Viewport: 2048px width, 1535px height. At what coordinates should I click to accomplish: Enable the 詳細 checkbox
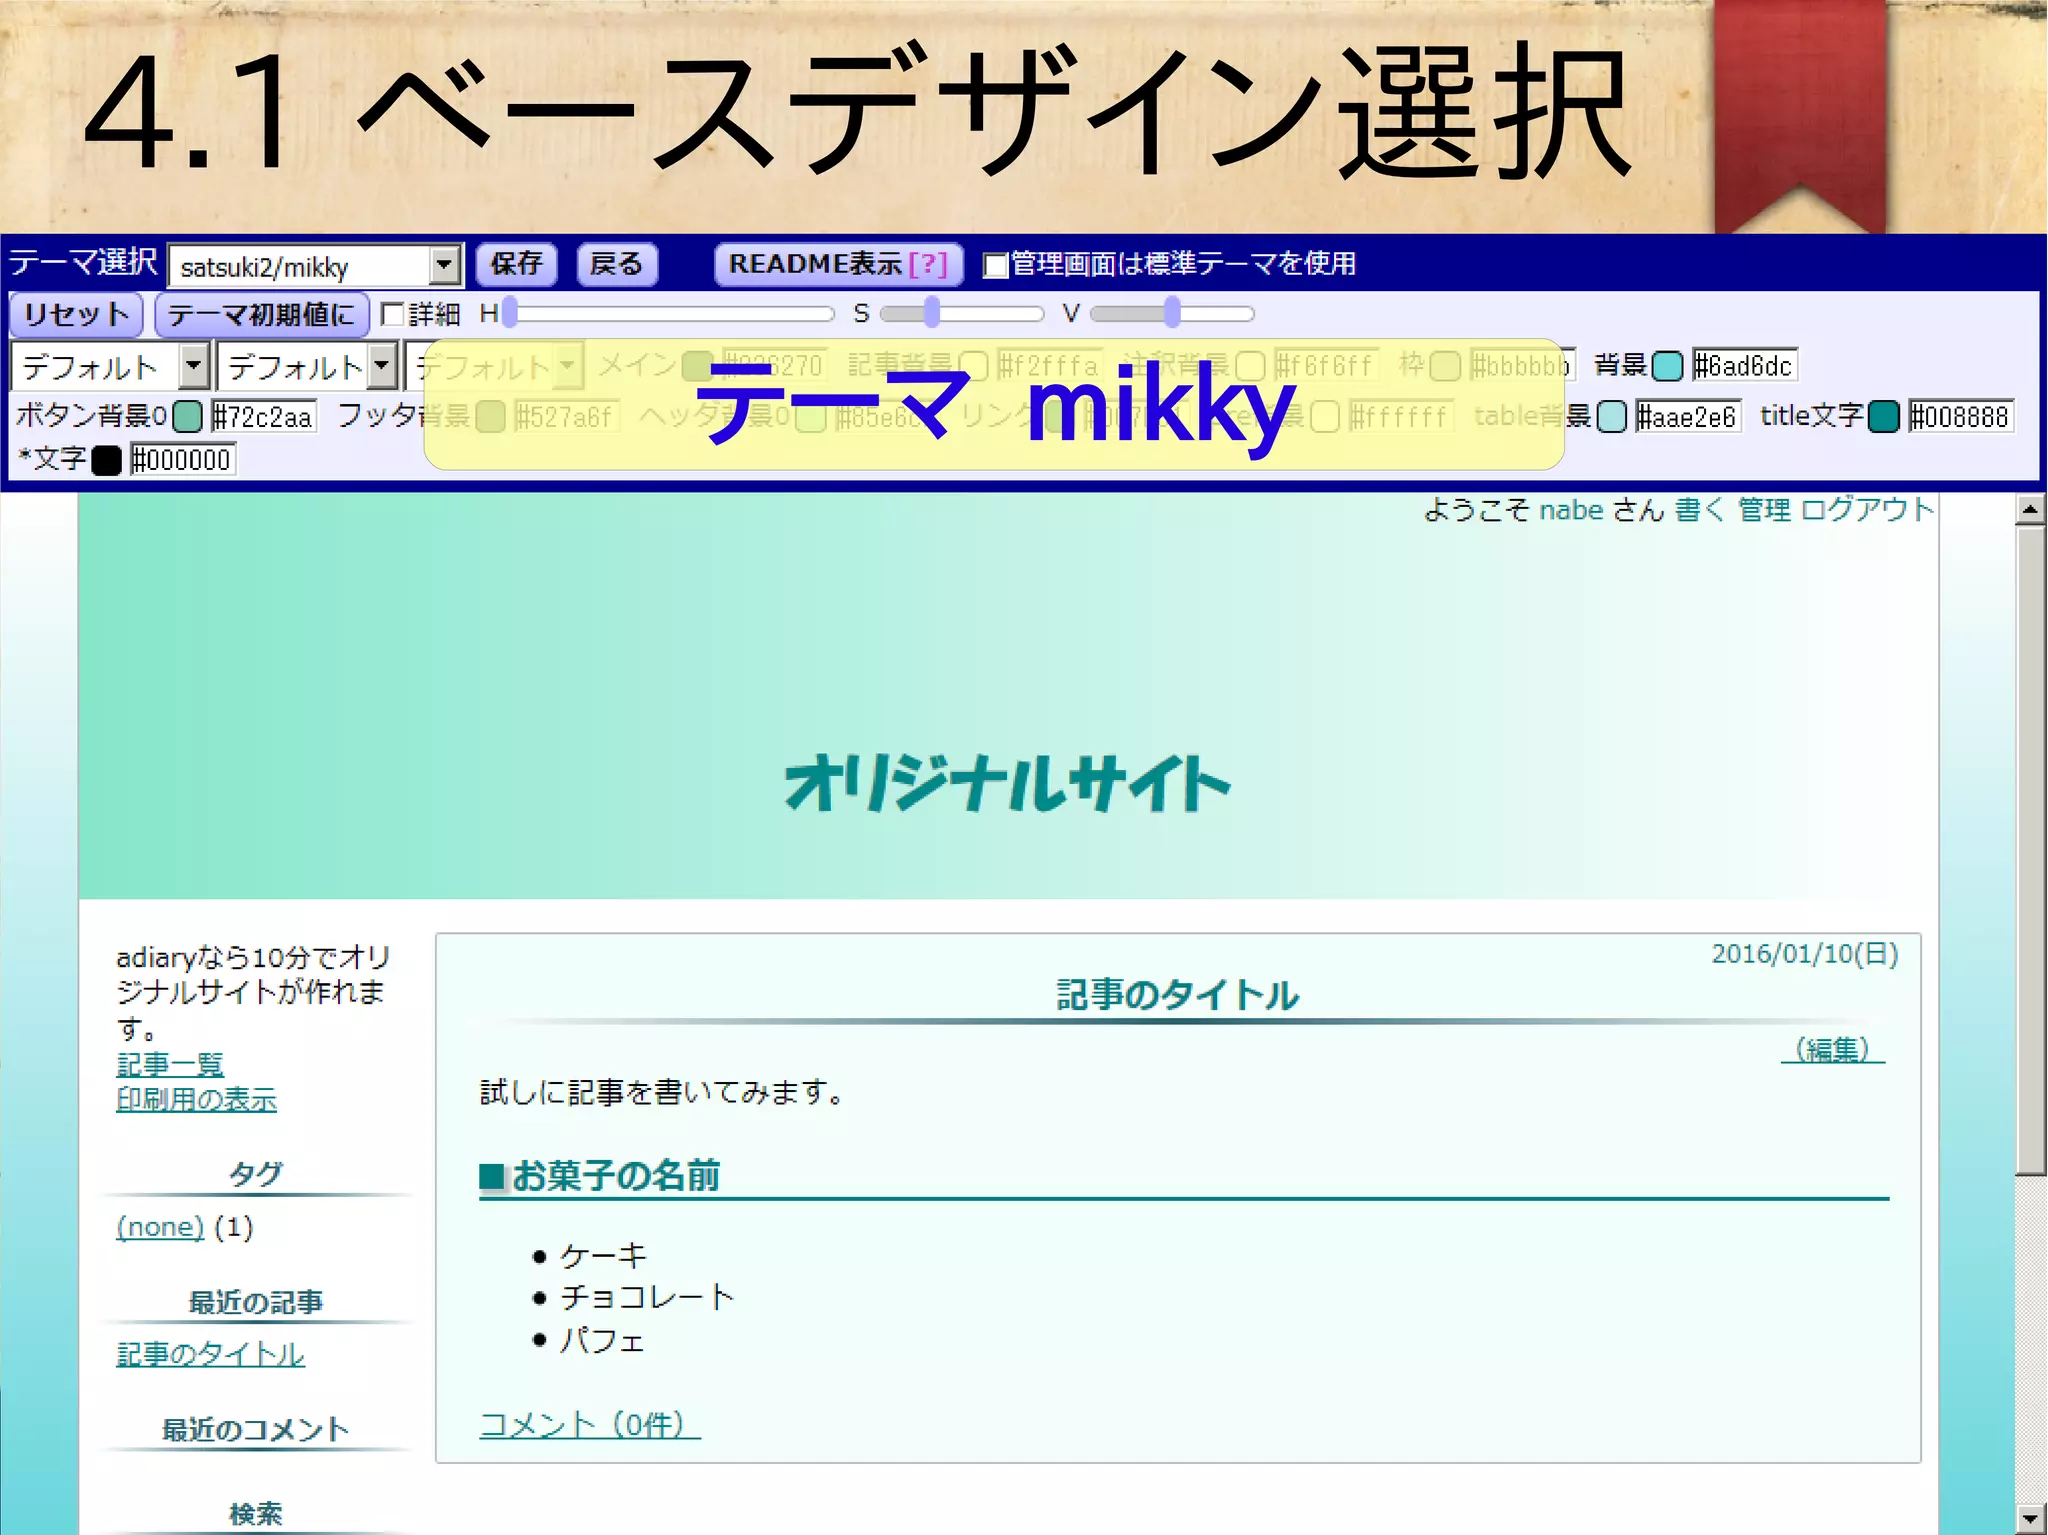[x=393, y=315]
